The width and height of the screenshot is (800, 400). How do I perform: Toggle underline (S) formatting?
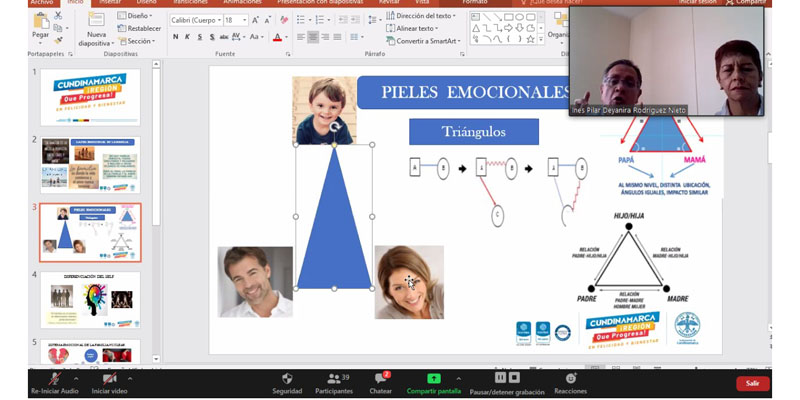(x=199, y=37)
